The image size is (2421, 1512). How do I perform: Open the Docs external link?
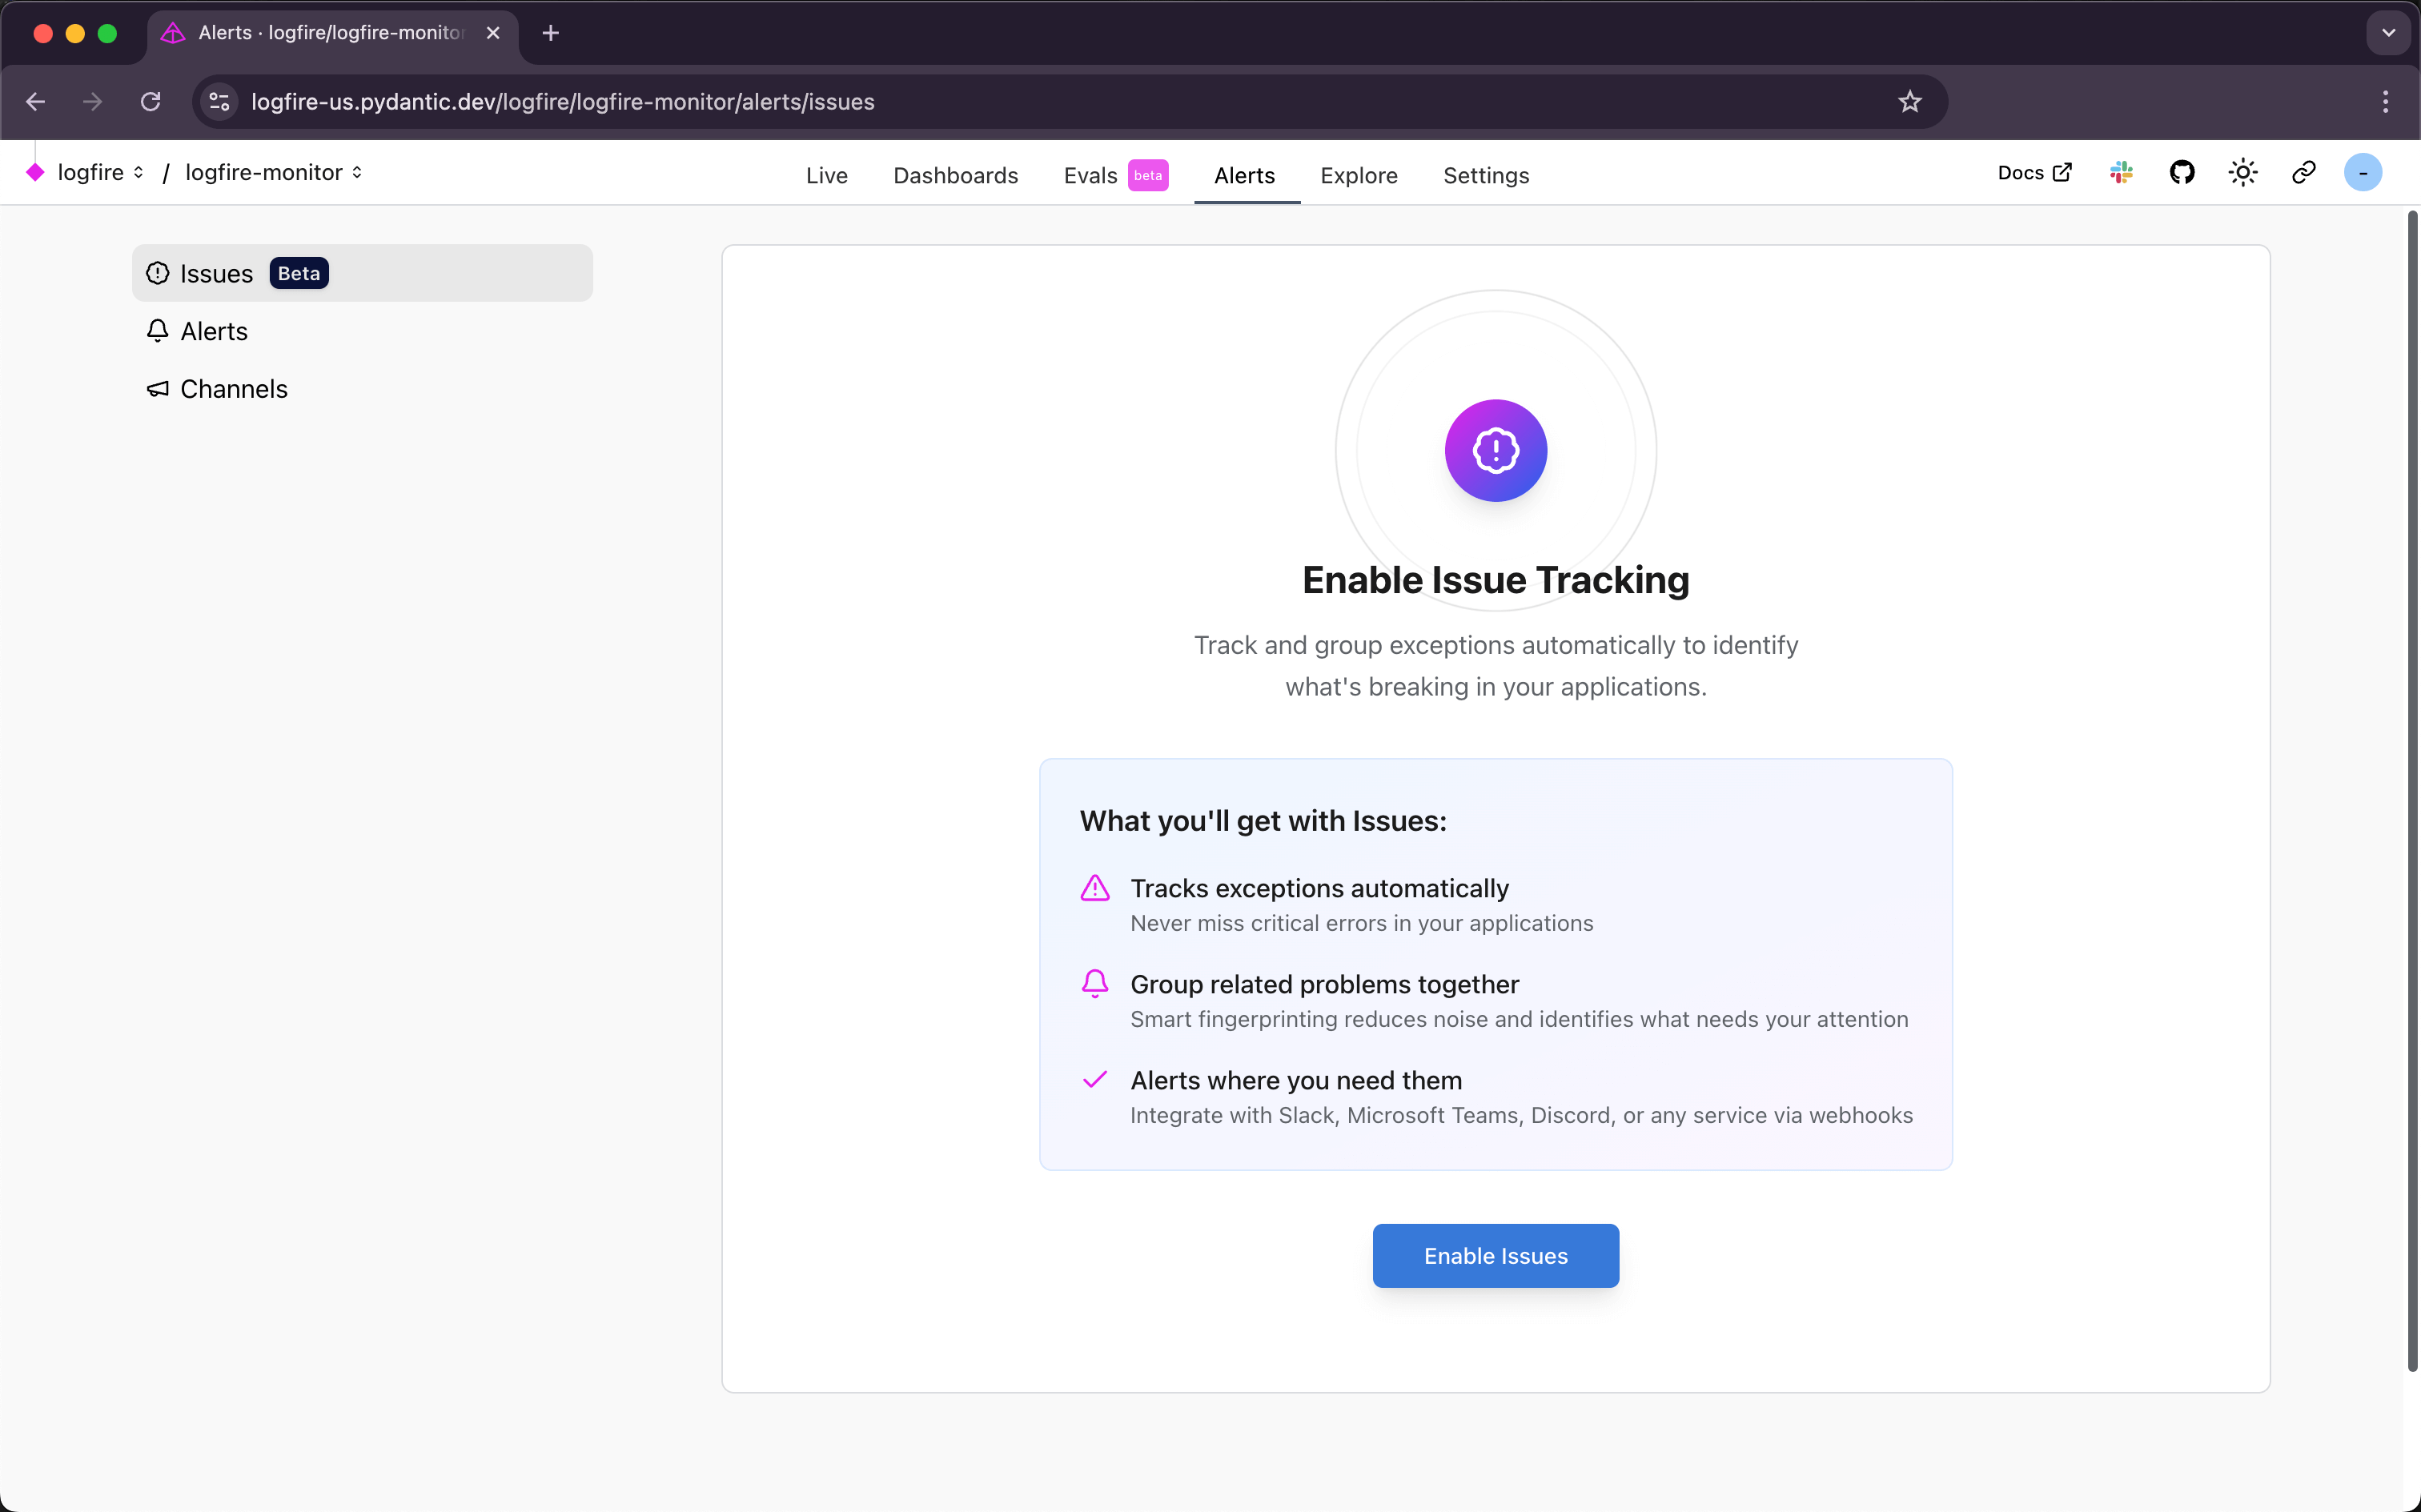pos(2033,172)
